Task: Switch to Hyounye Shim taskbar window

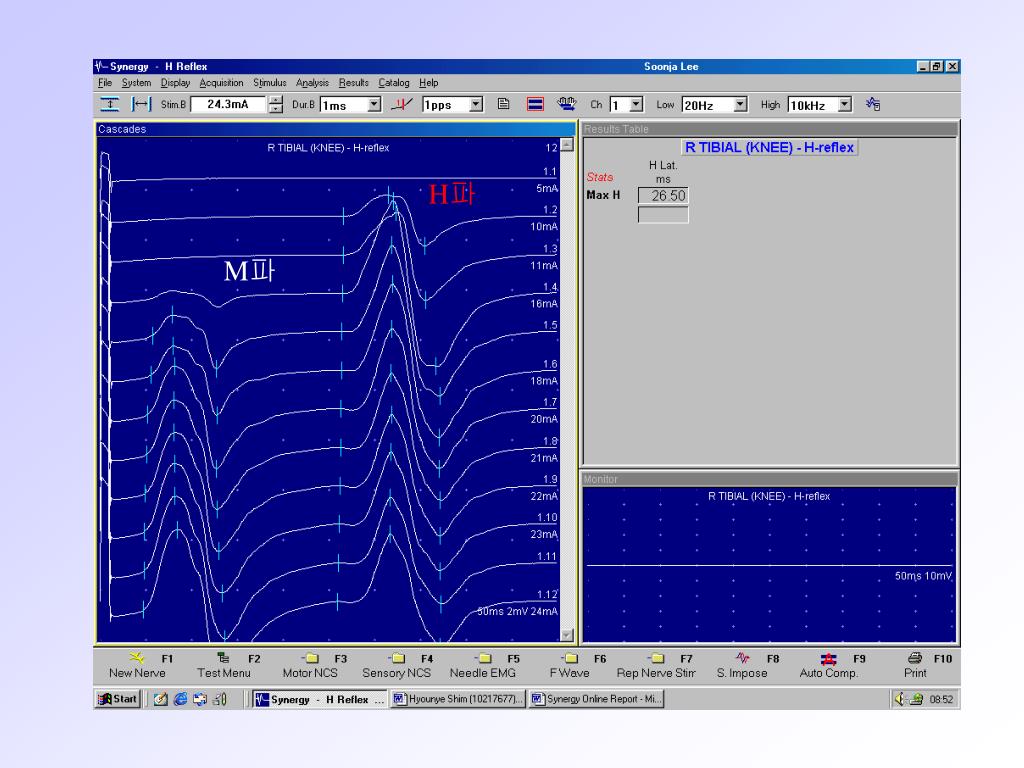Action: pos(457,699)
